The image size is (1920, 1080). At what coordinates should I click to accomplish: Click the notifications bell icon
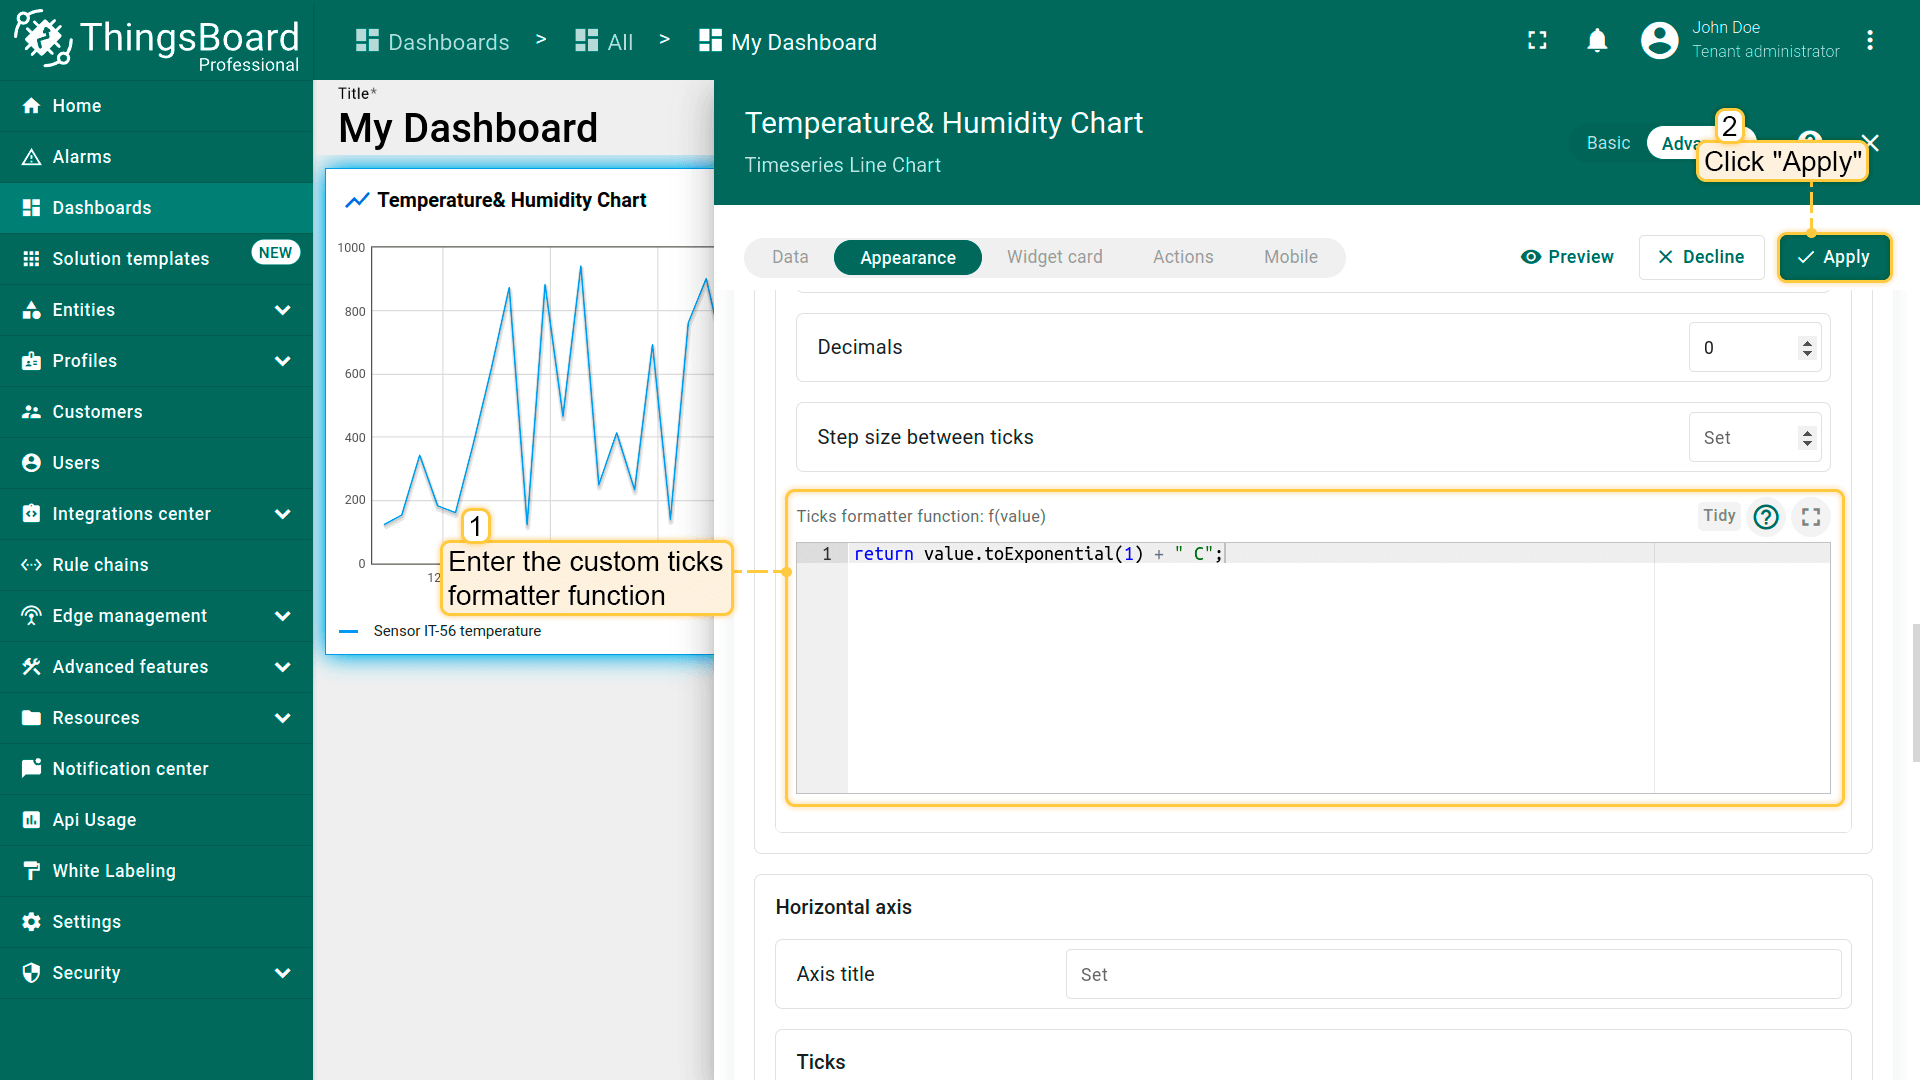point(1597,41)
